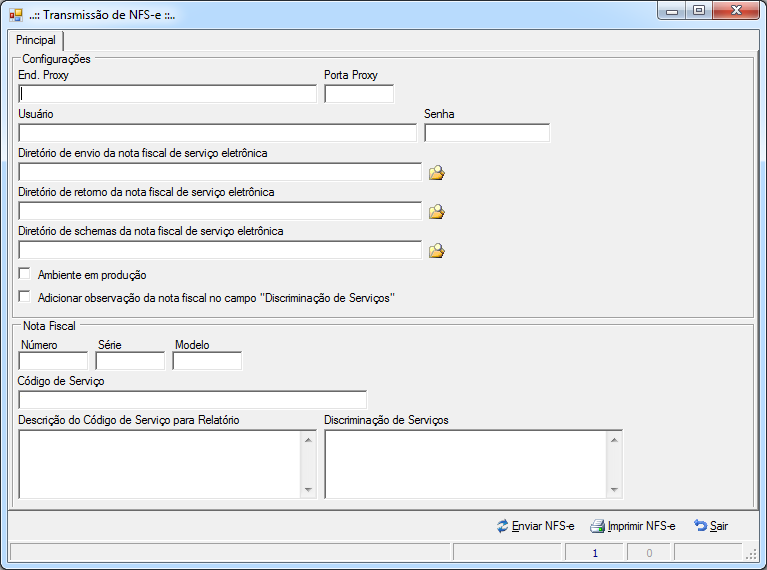The image size is (767, 570).
Task: Focus the diretório de envio text field
Action: coord(220,172)
